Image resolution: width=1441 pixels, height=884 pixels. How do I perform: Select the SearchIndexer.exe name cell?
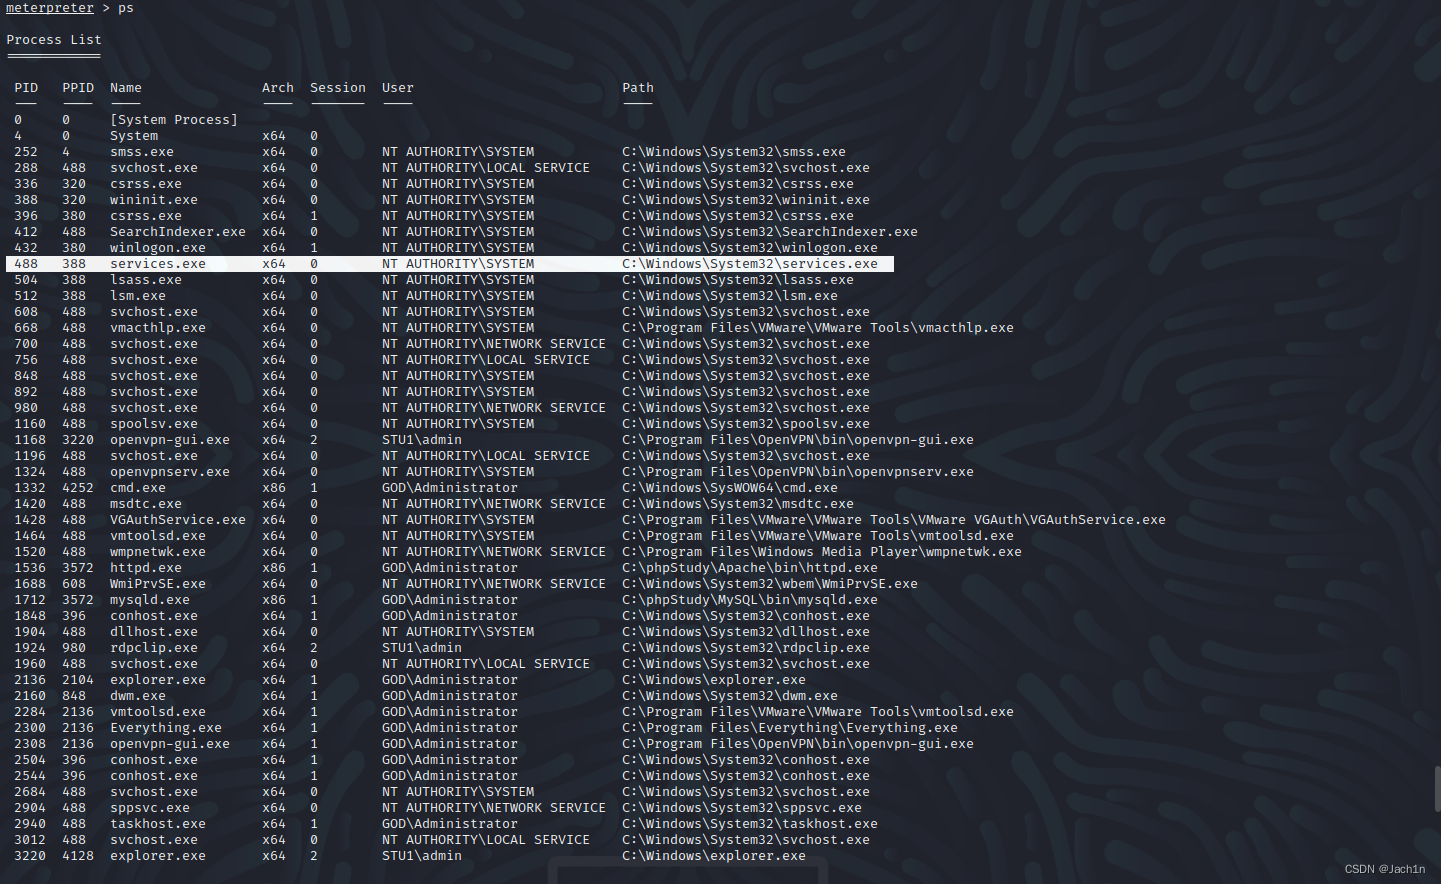178,232
